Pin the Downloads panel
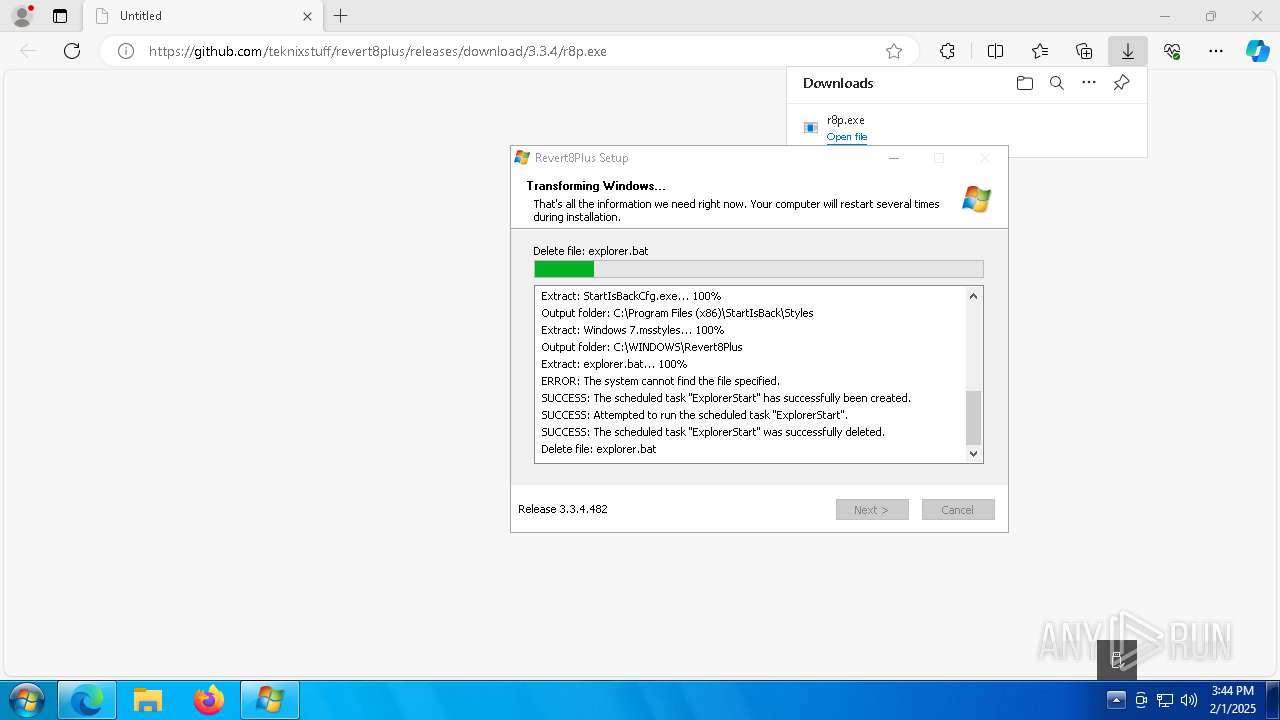Screen dimensions: 1280x720 pos(1121,83)
